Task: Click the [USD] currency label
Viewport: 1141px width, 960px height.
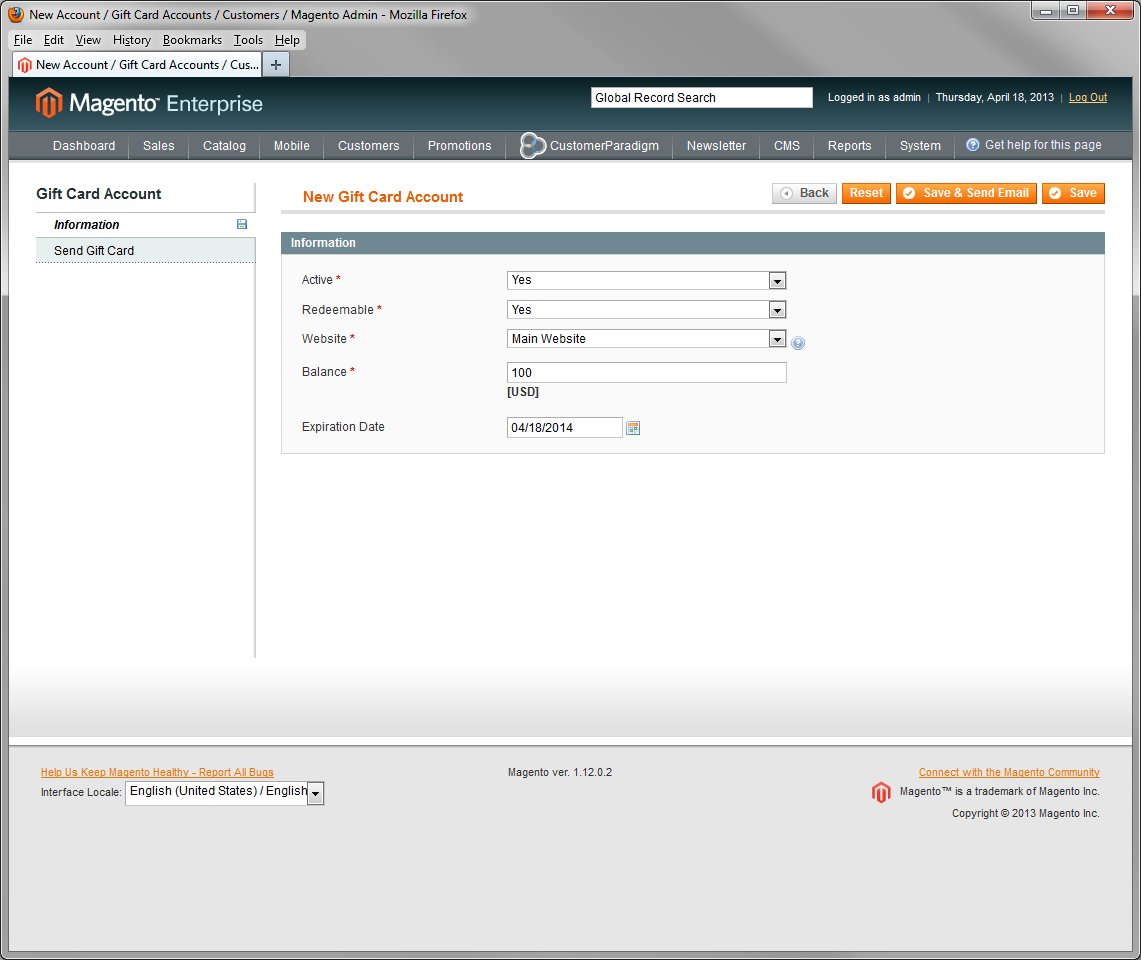Action: [522, 392]
